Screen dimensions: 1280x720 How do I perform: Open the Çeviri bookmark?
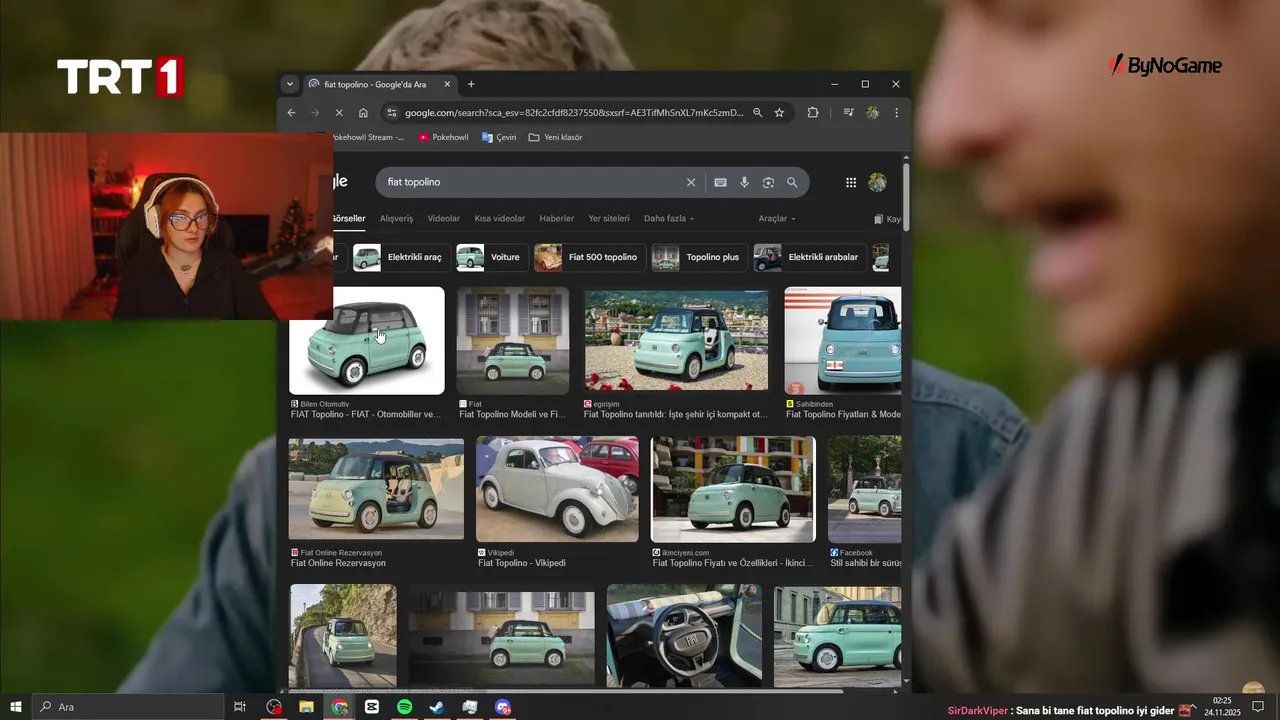click(499, 137)
